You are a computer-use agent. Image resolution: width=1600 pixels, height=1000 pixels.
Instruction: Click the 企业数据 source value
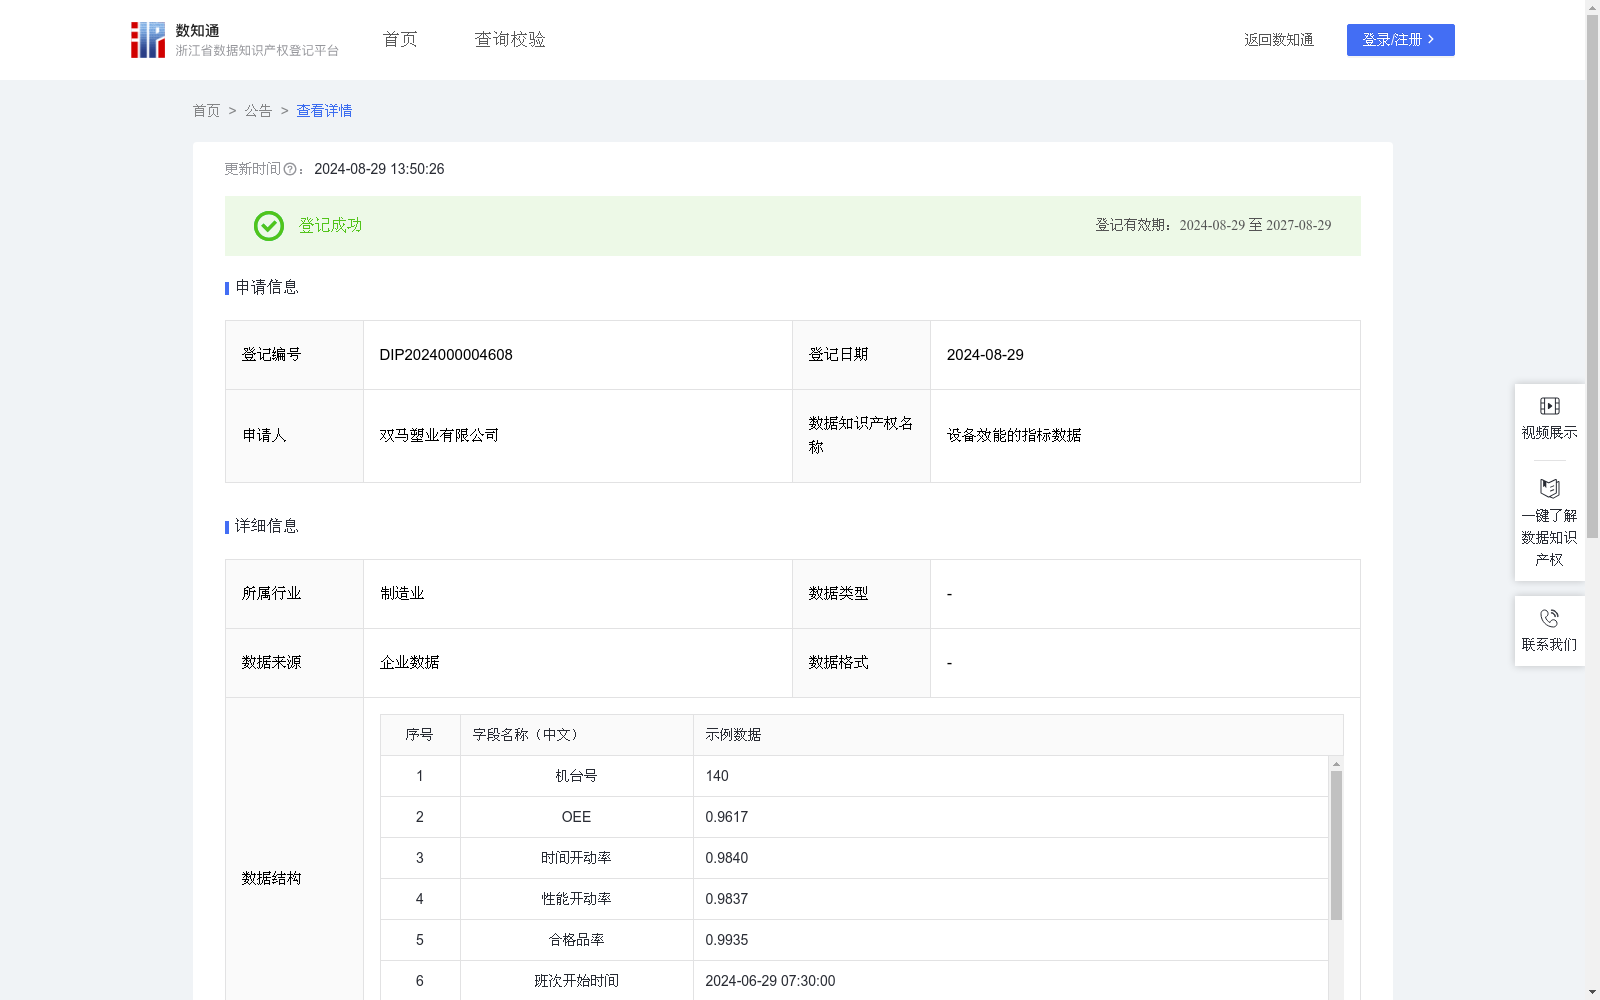click(410, 663)
